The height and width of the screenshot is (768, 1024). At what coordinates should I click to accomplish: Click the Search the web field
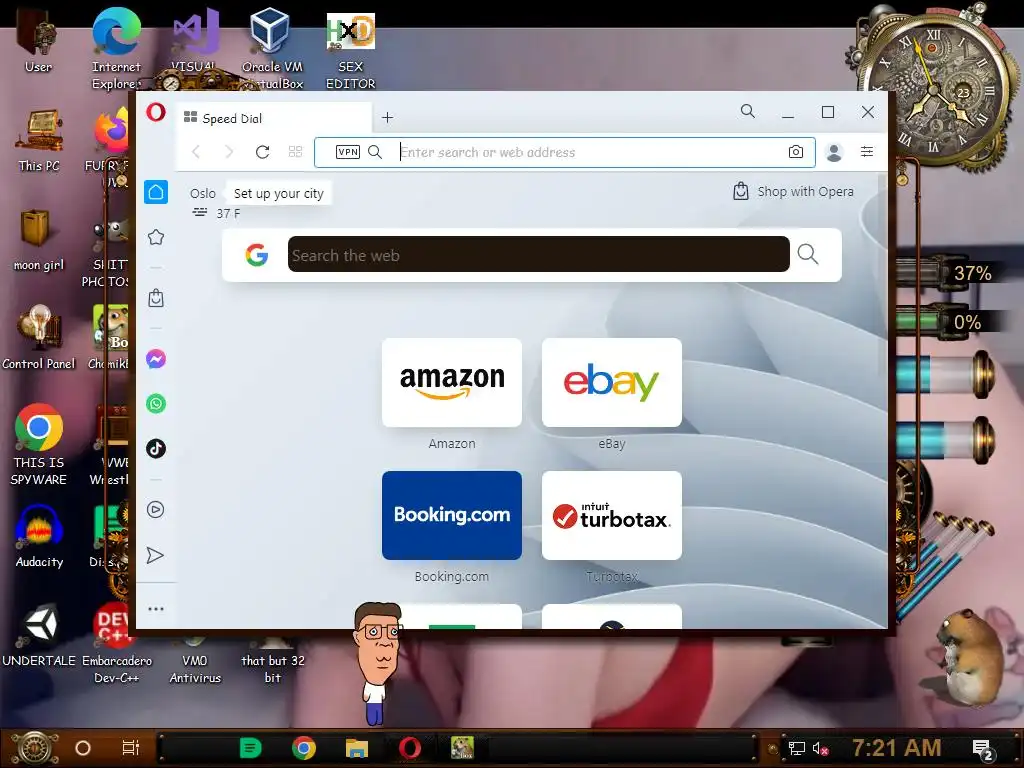pyautogui.click(x=539, y=255)
